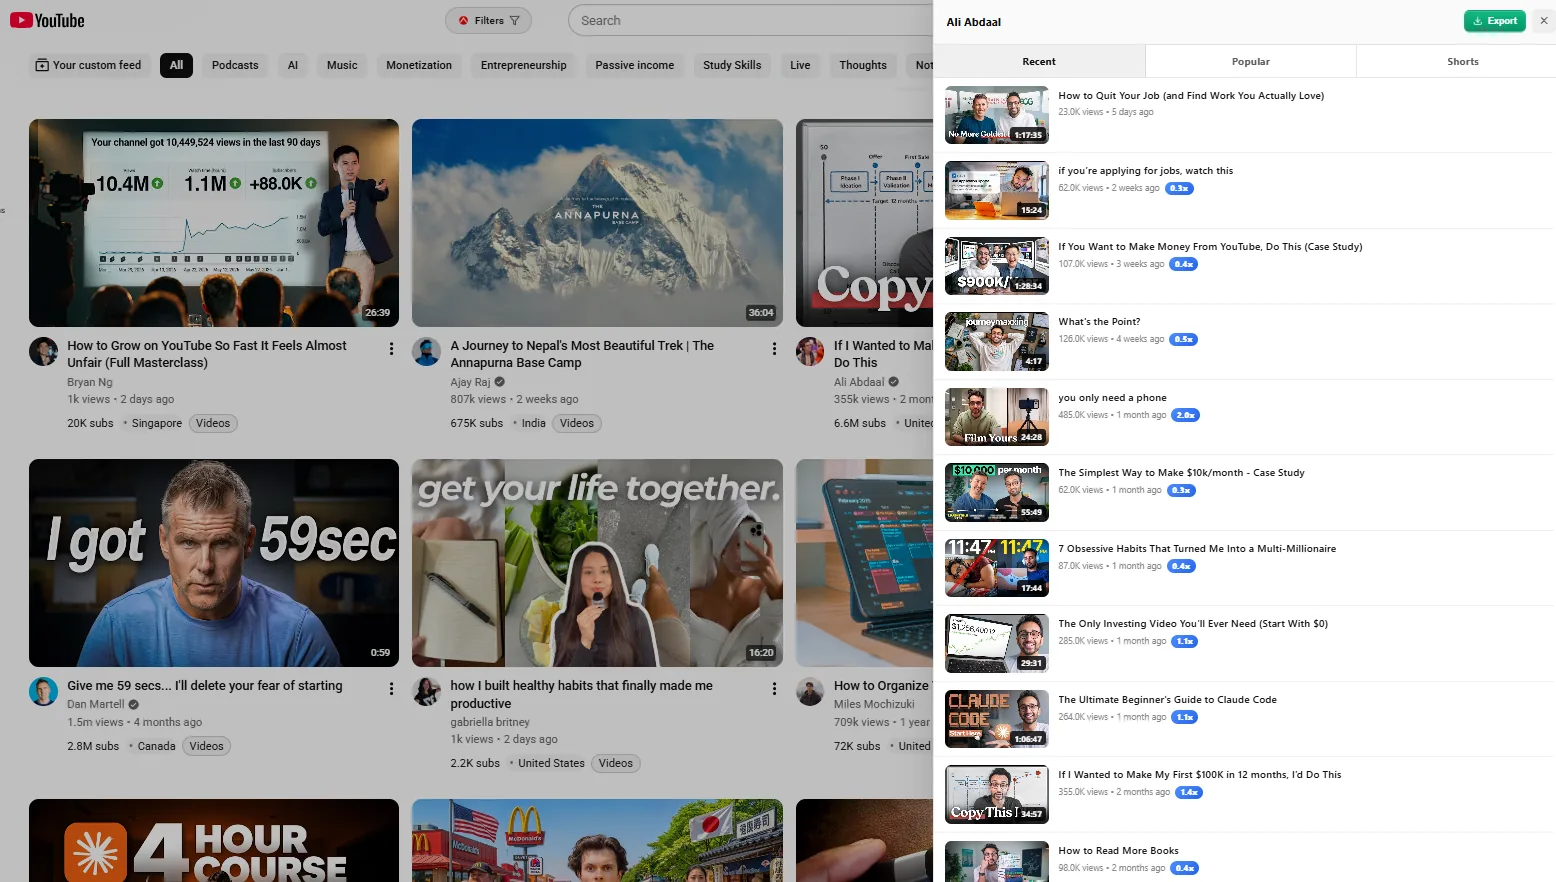
Task: Click '7 Obsessive Habits' thumbnail in panel
Action: point(997,568)
